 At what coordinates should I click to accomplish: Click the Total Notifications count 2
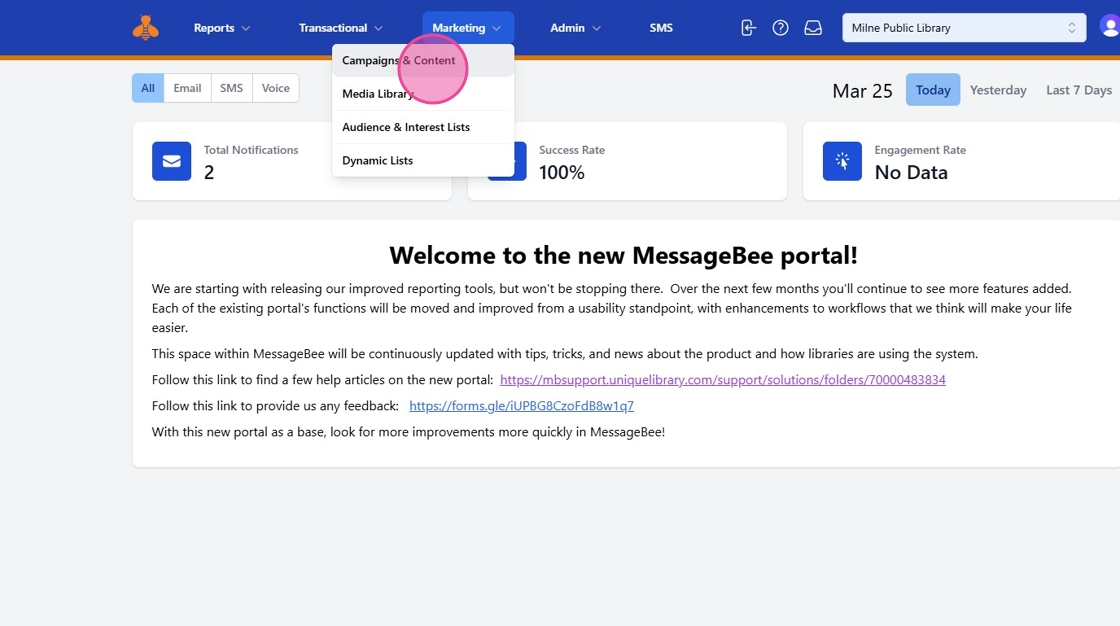pyautogui.click(x=209, y=172)
